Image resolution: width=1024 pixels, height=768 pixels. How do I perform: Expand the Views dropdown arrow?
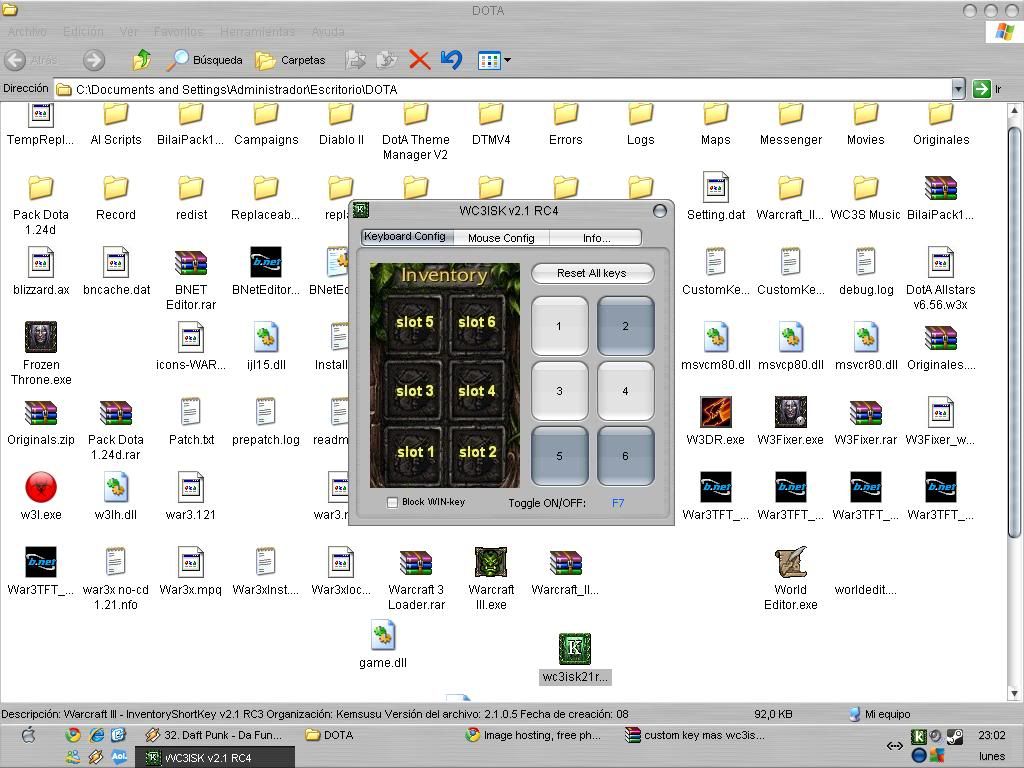[x=507, y=60]
